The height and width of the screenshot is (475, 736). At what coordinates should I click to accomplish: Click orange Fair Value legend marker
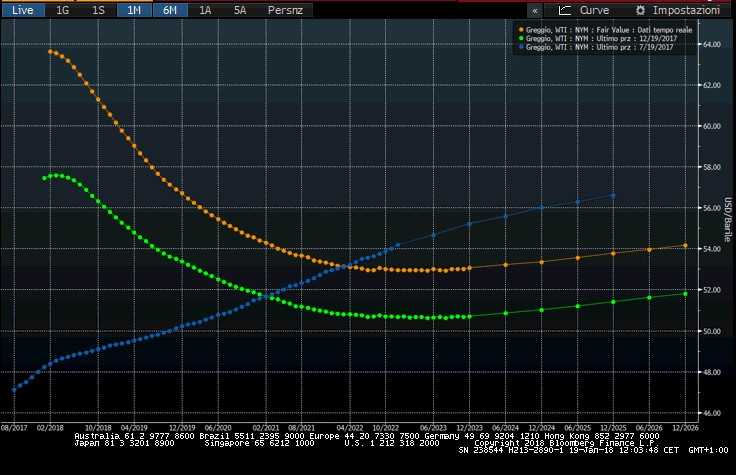click(x=521, y=29)
